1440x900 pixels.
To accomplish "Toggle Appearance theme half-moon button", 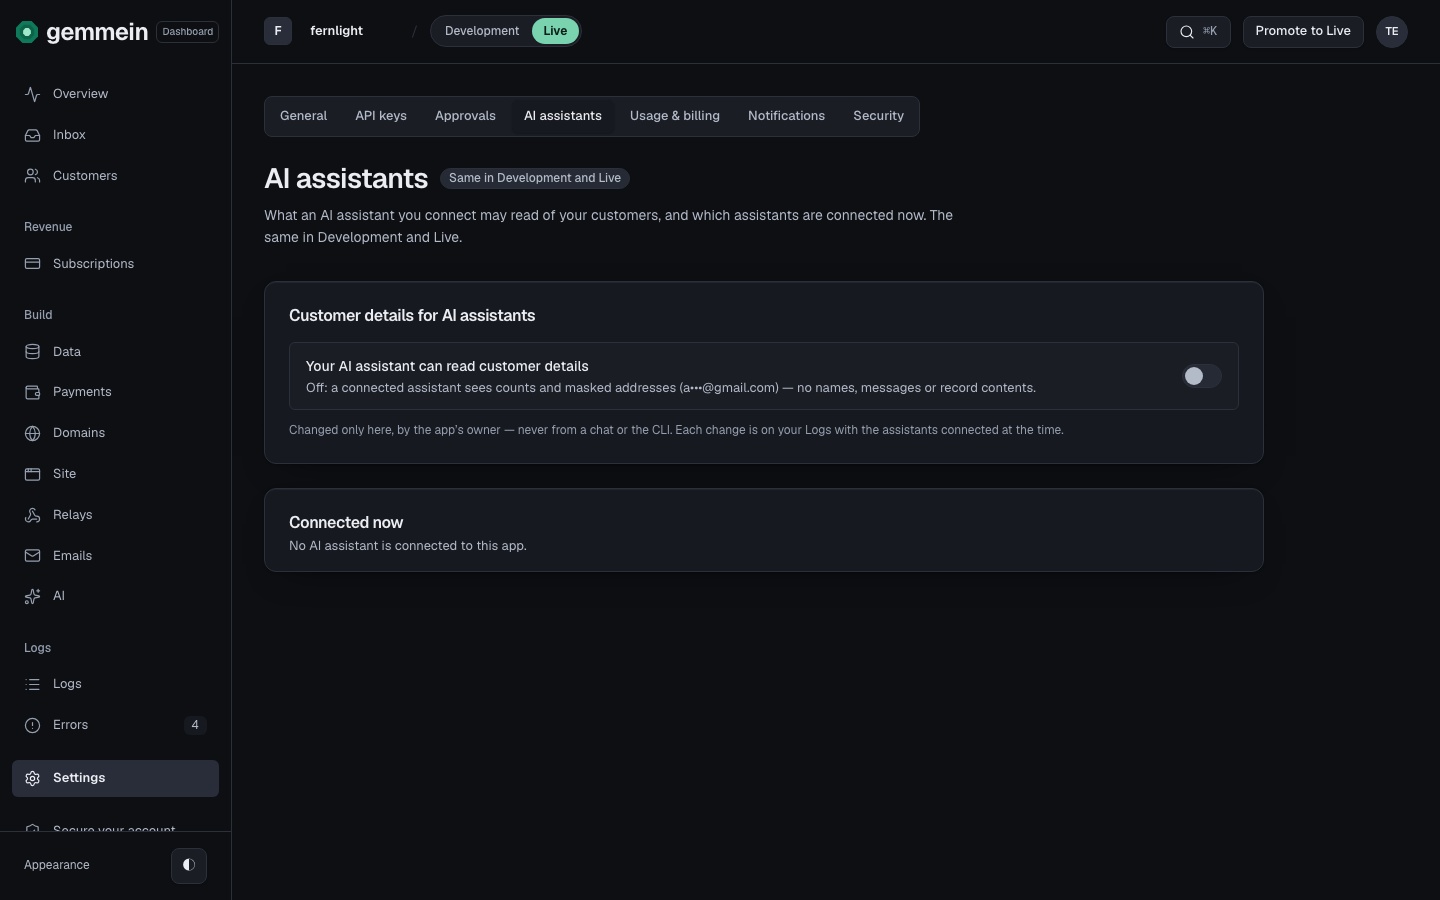I will 189,865.
